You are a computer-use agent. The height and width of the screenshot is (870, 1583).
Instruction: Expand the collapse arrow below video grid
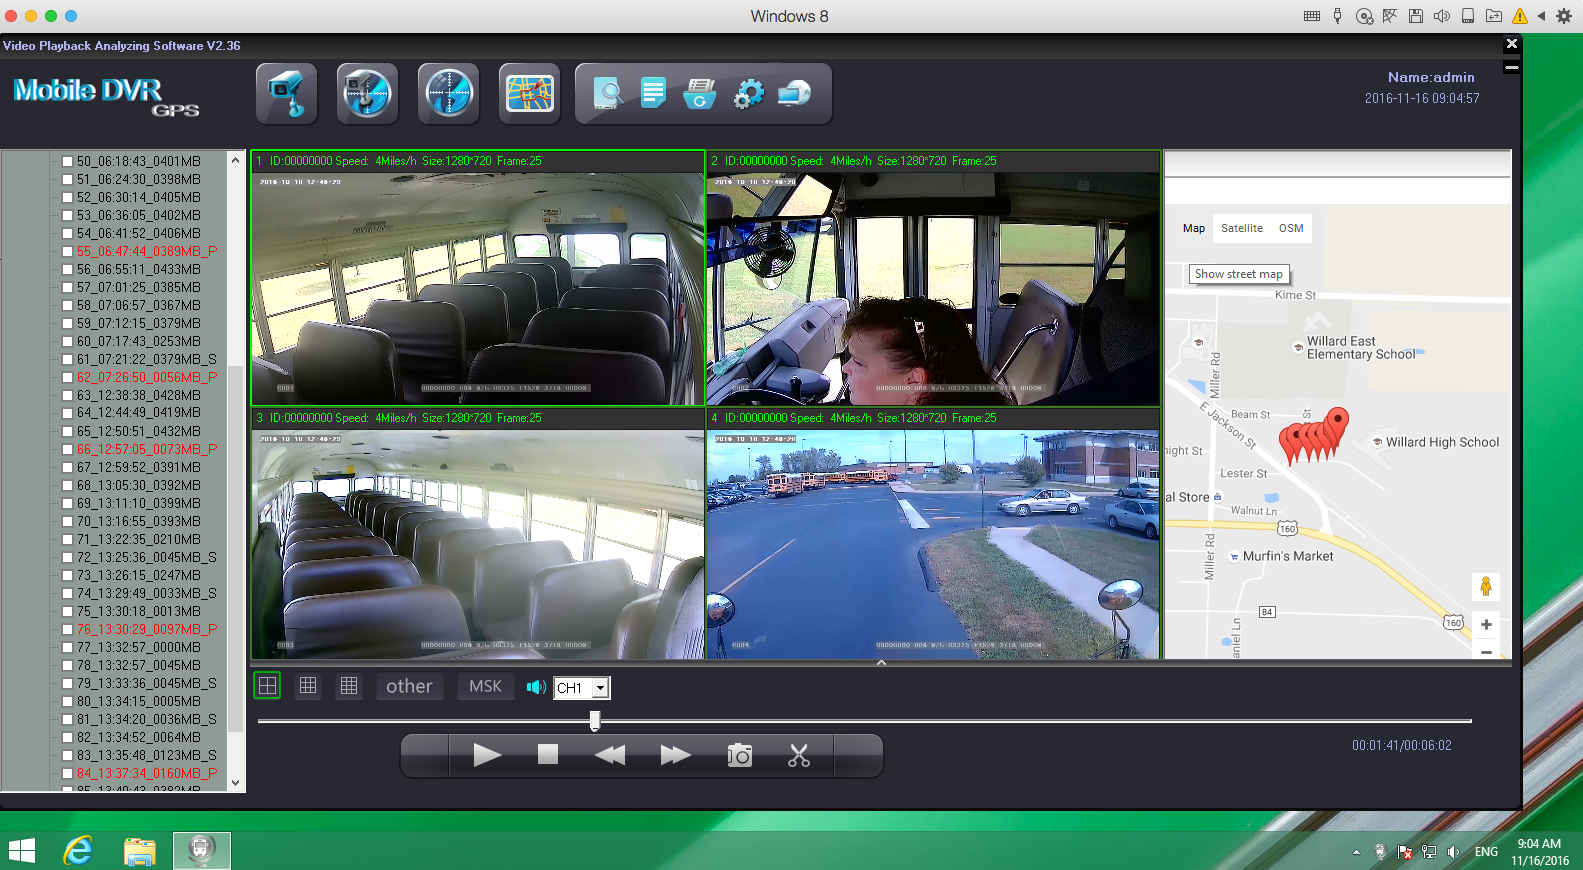pyautogui.click(x=881, y=663)
